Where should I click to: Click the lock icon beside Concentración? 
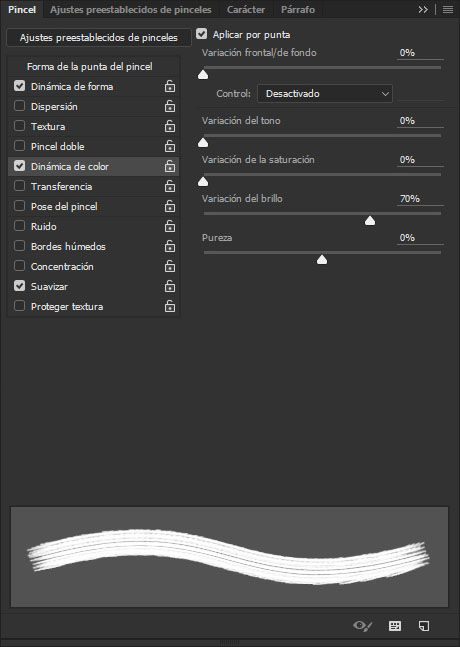[170, 266]
